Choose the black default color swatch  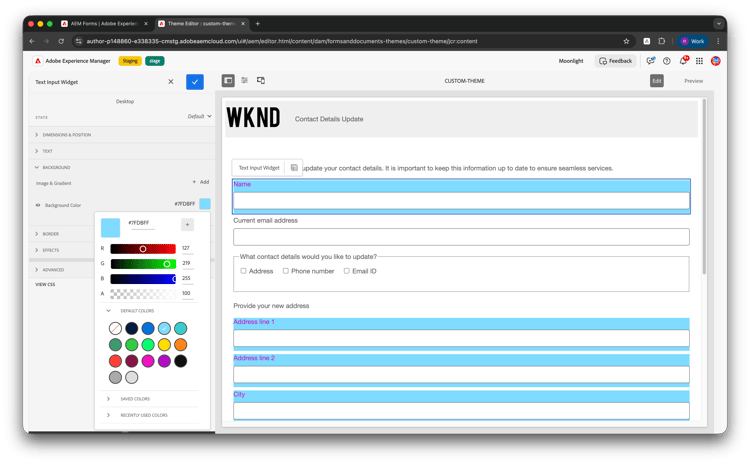click(180, 361)
